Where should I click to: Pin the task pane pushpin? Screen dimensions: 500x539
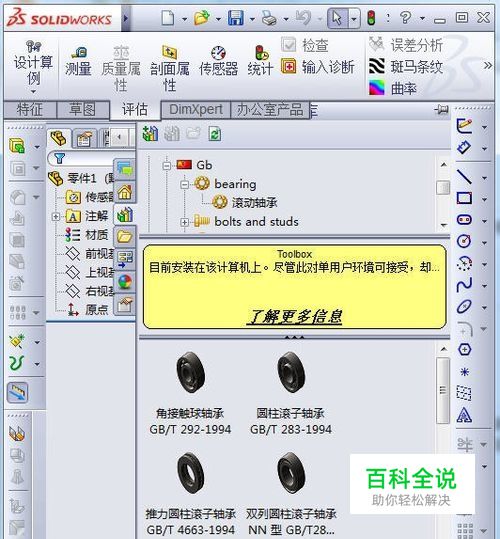[x=441, y=110]
